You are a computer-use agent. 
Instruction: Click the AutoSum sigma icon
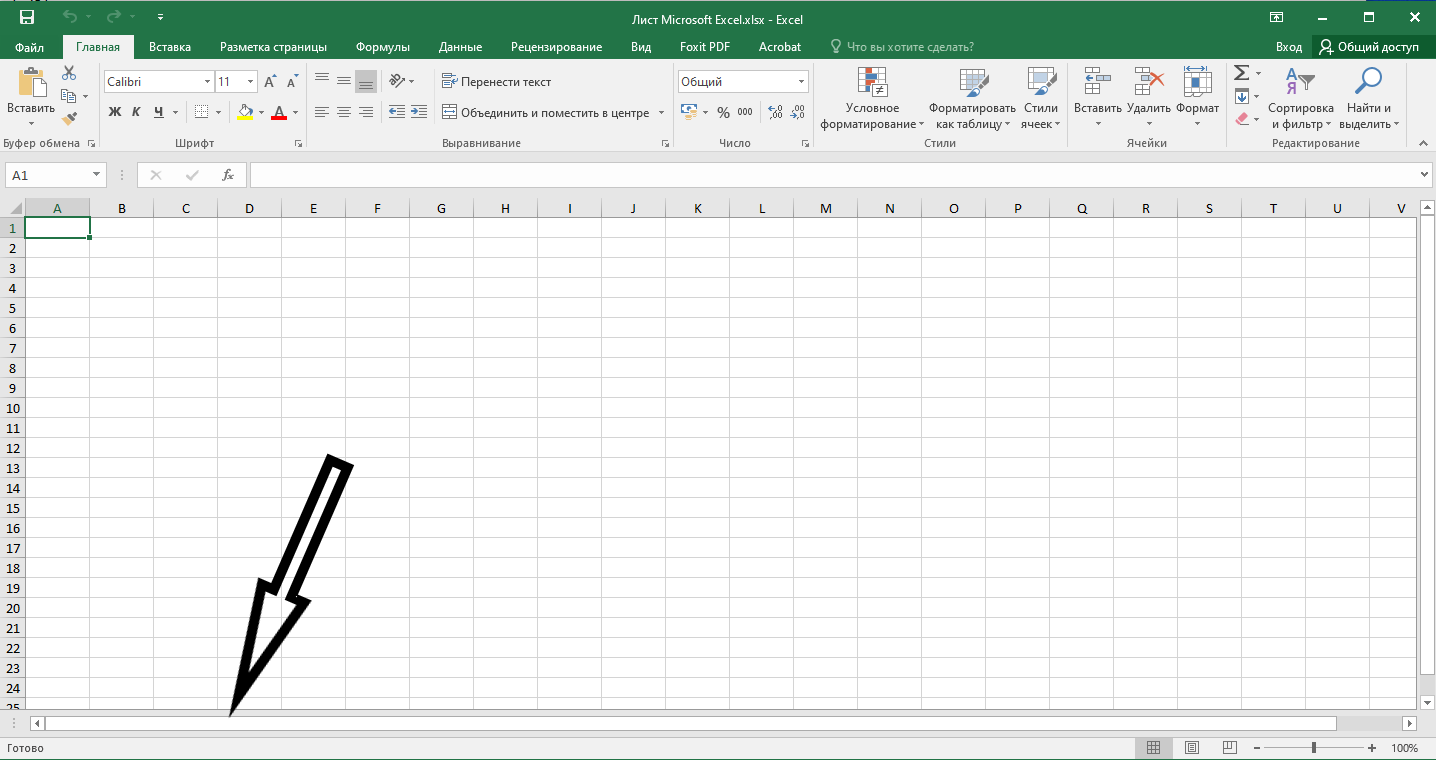pos(1241,73)
